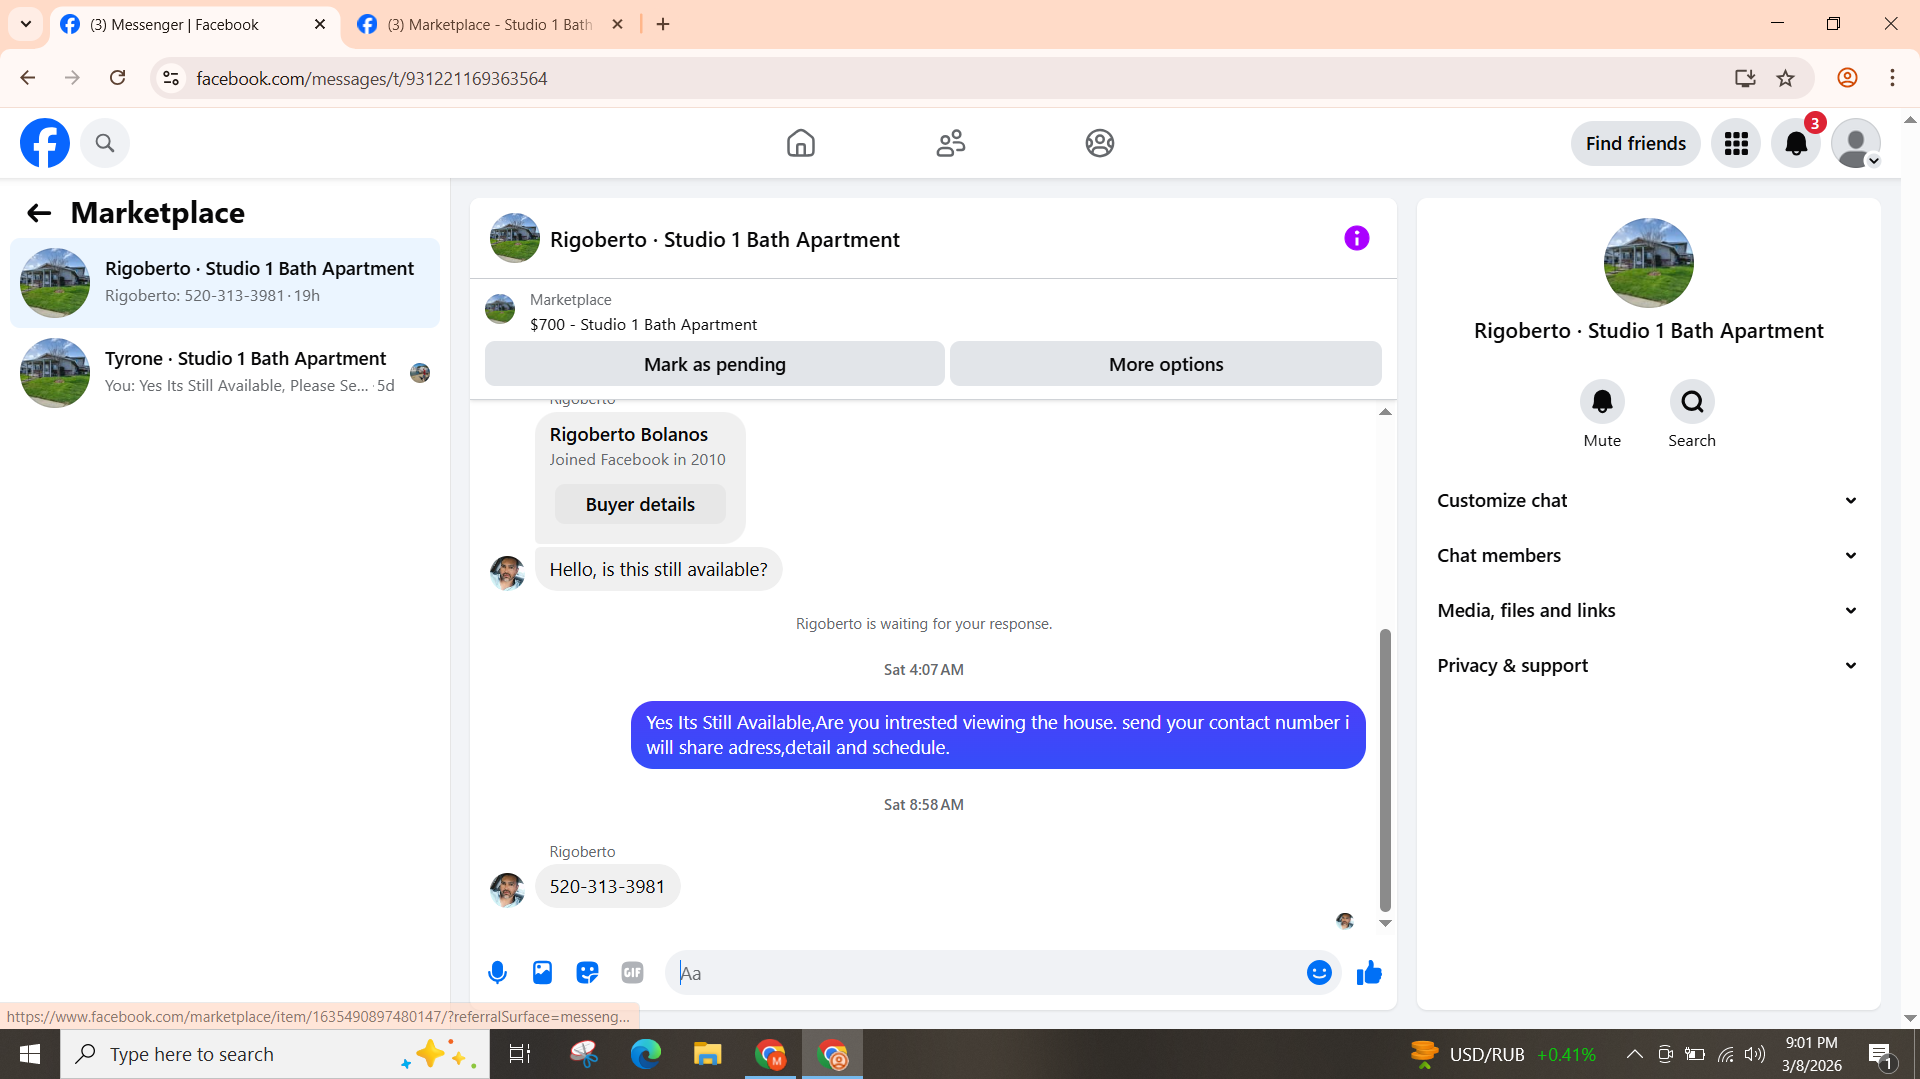Open the browser three-dot menu
This screenshot has height=1079, width=1920.
(x=1892, y=78)
